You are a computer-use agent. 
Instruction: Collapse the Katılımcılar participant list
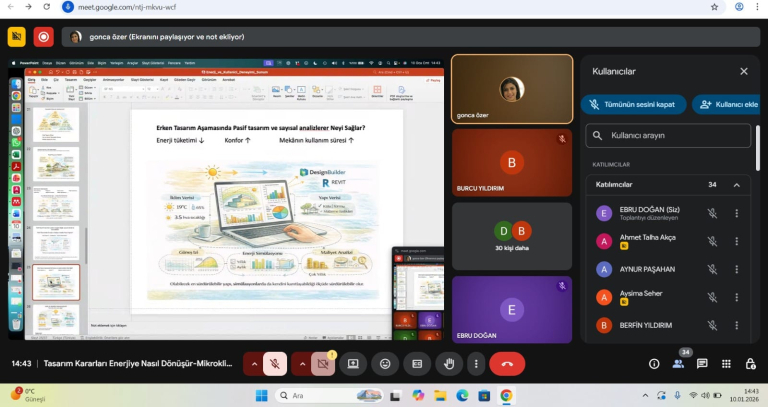[737, 185]
